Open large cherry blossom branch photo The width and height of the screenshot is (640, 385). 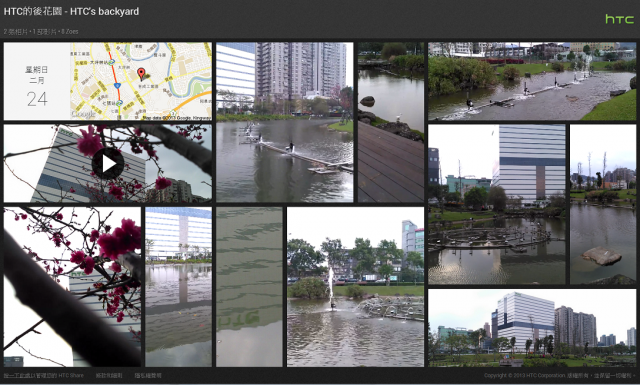tap(72, 287)
